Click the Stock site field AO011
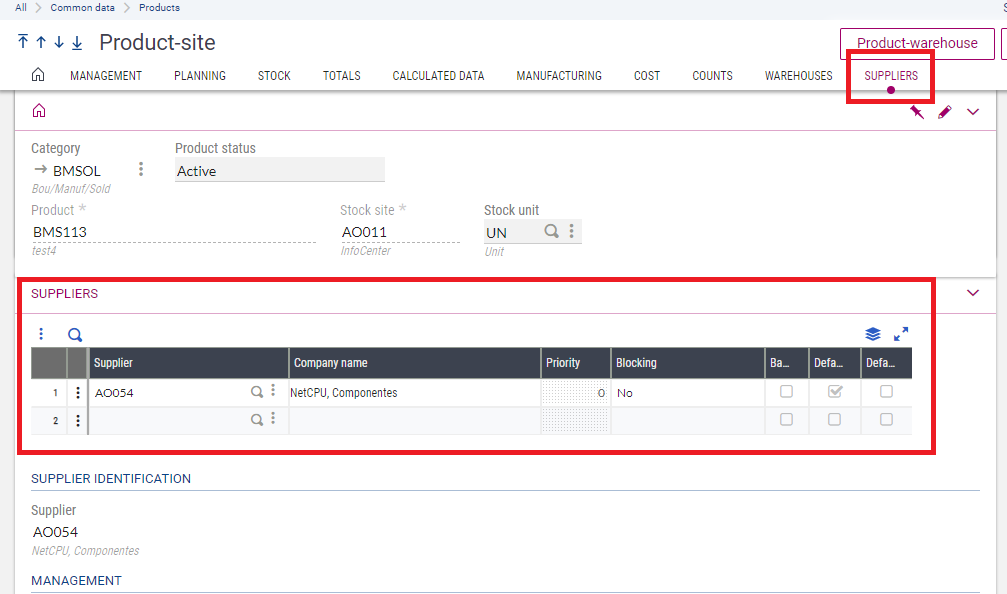Screen dimensions: 1007x594 click(x=400, y=232)
